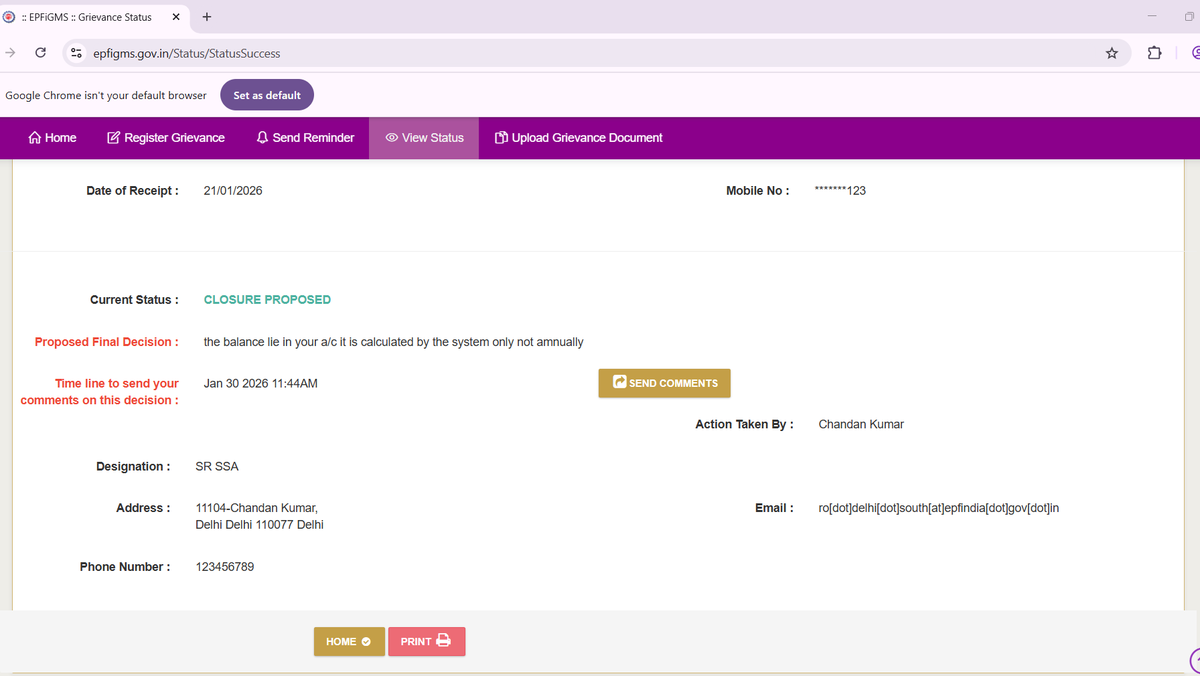
Task: Select the View Status tab
Action: (425, 138)
